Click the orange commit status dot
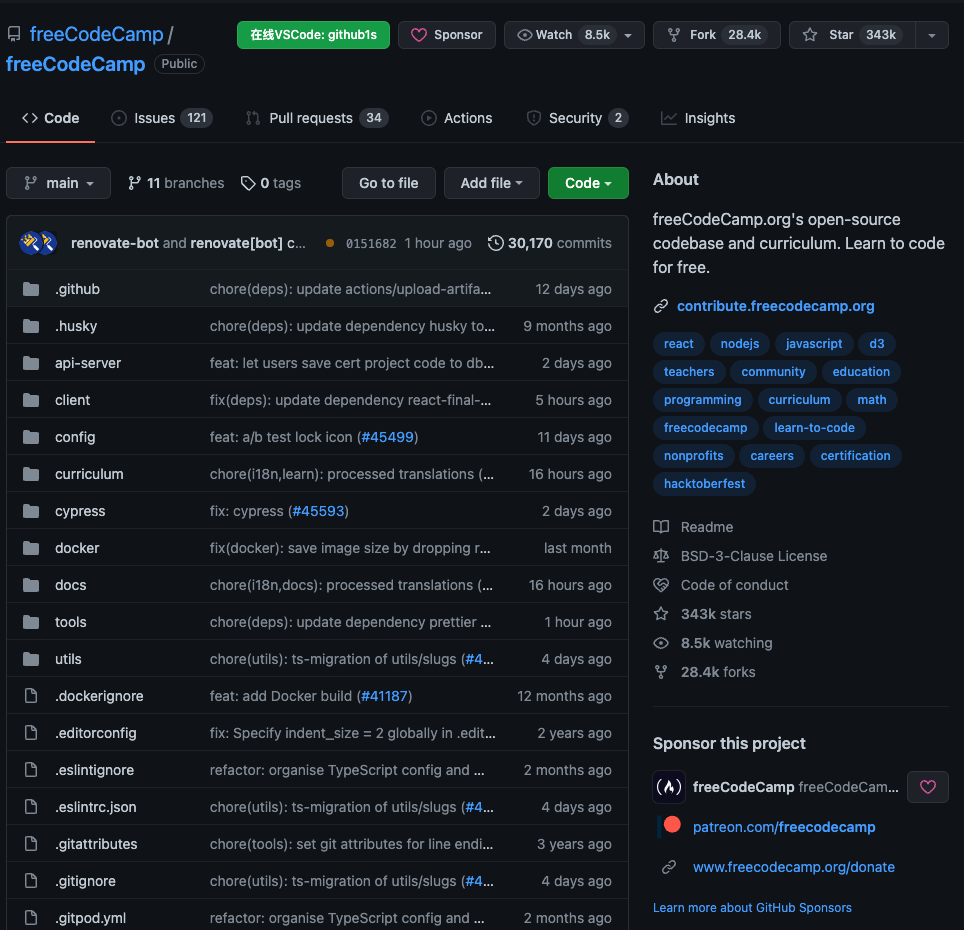 [x=330, y=243]
